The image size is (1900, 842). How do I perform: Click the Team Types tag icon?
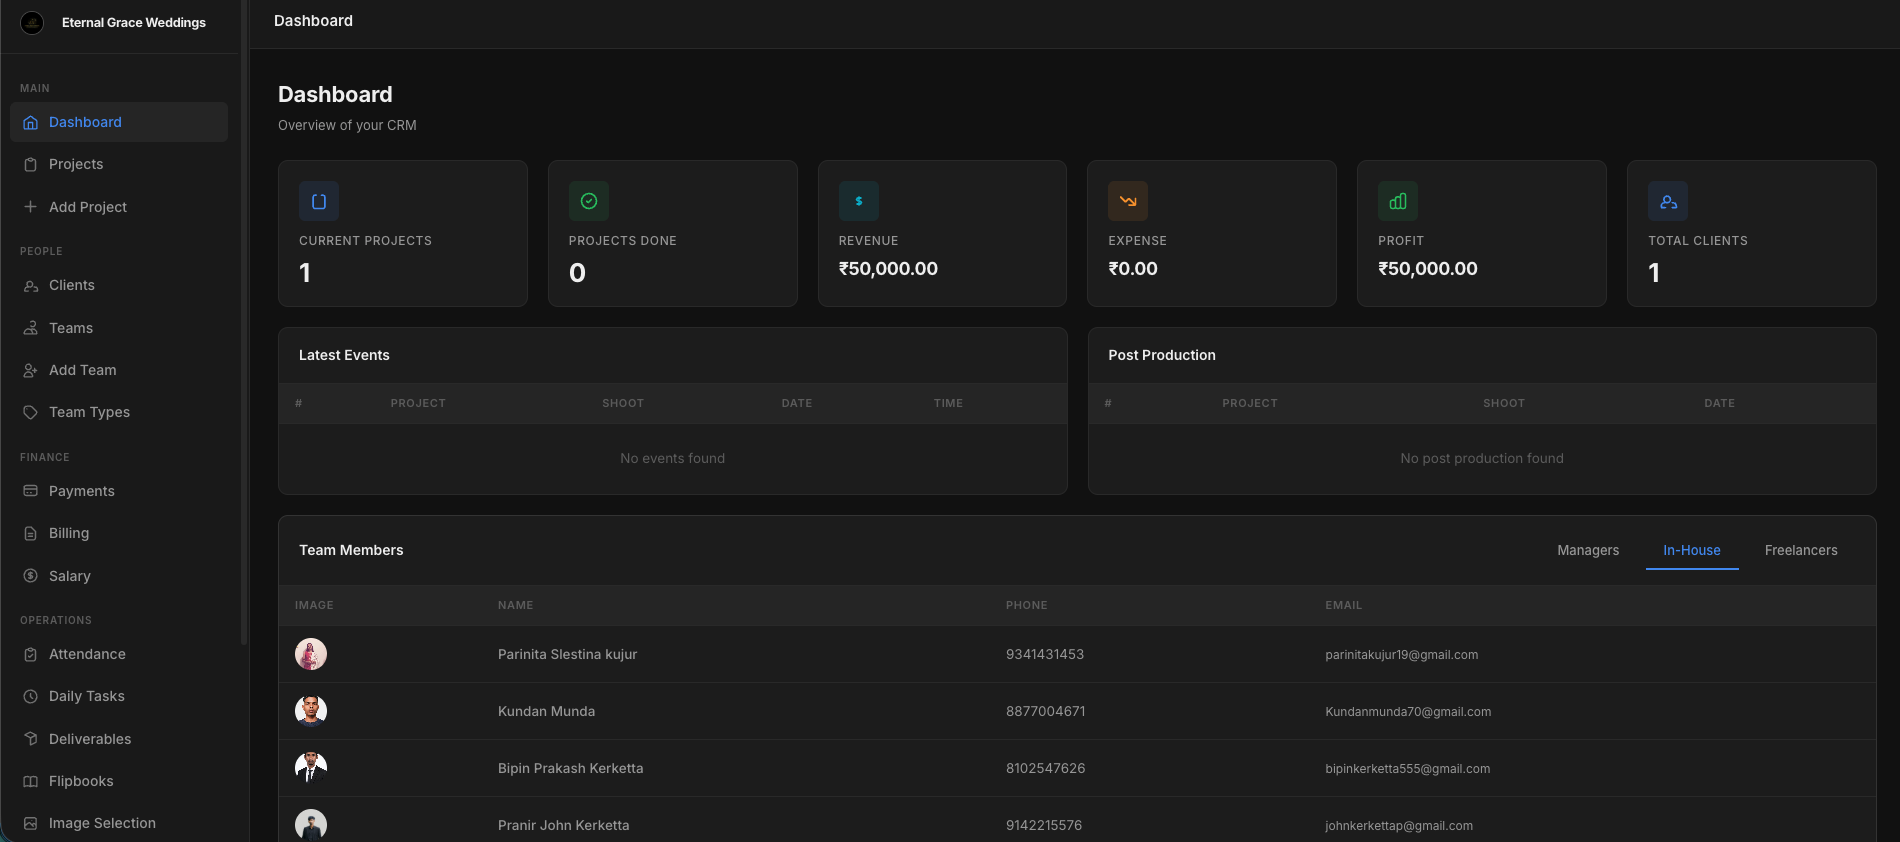coord(30,412)
